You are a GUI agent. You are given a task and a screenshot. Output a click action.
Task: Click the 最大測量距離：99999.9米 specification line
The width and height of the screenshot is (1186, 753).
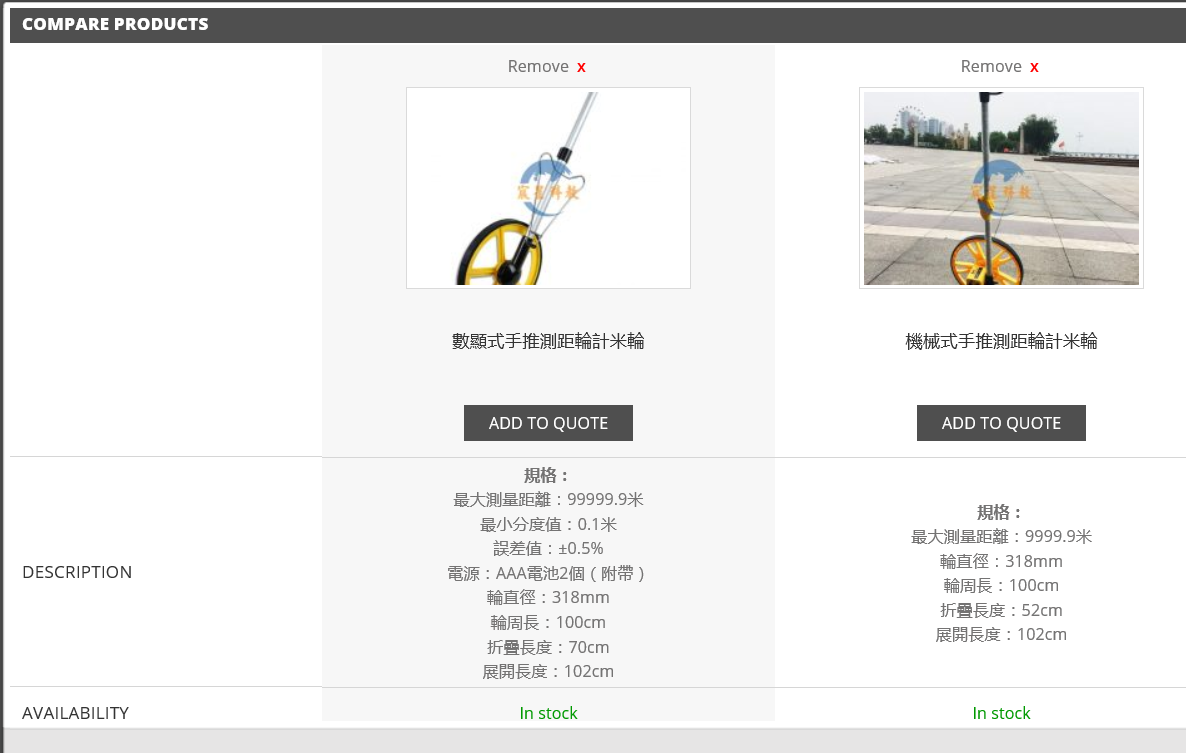click(548, 500)
